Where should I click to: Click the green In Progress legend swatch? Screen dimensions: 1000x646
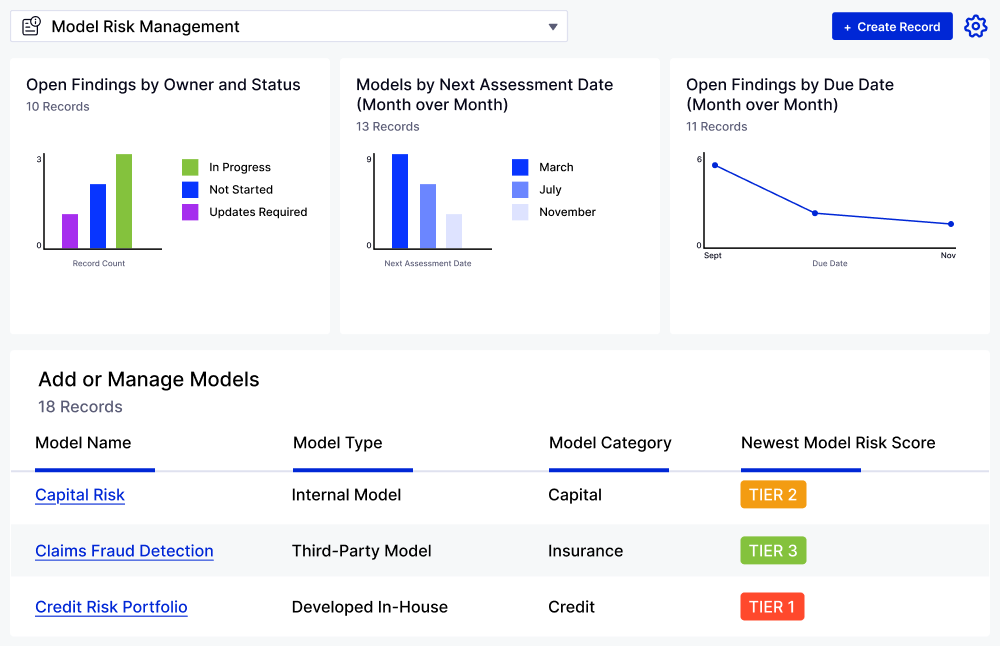coord(190,168)
